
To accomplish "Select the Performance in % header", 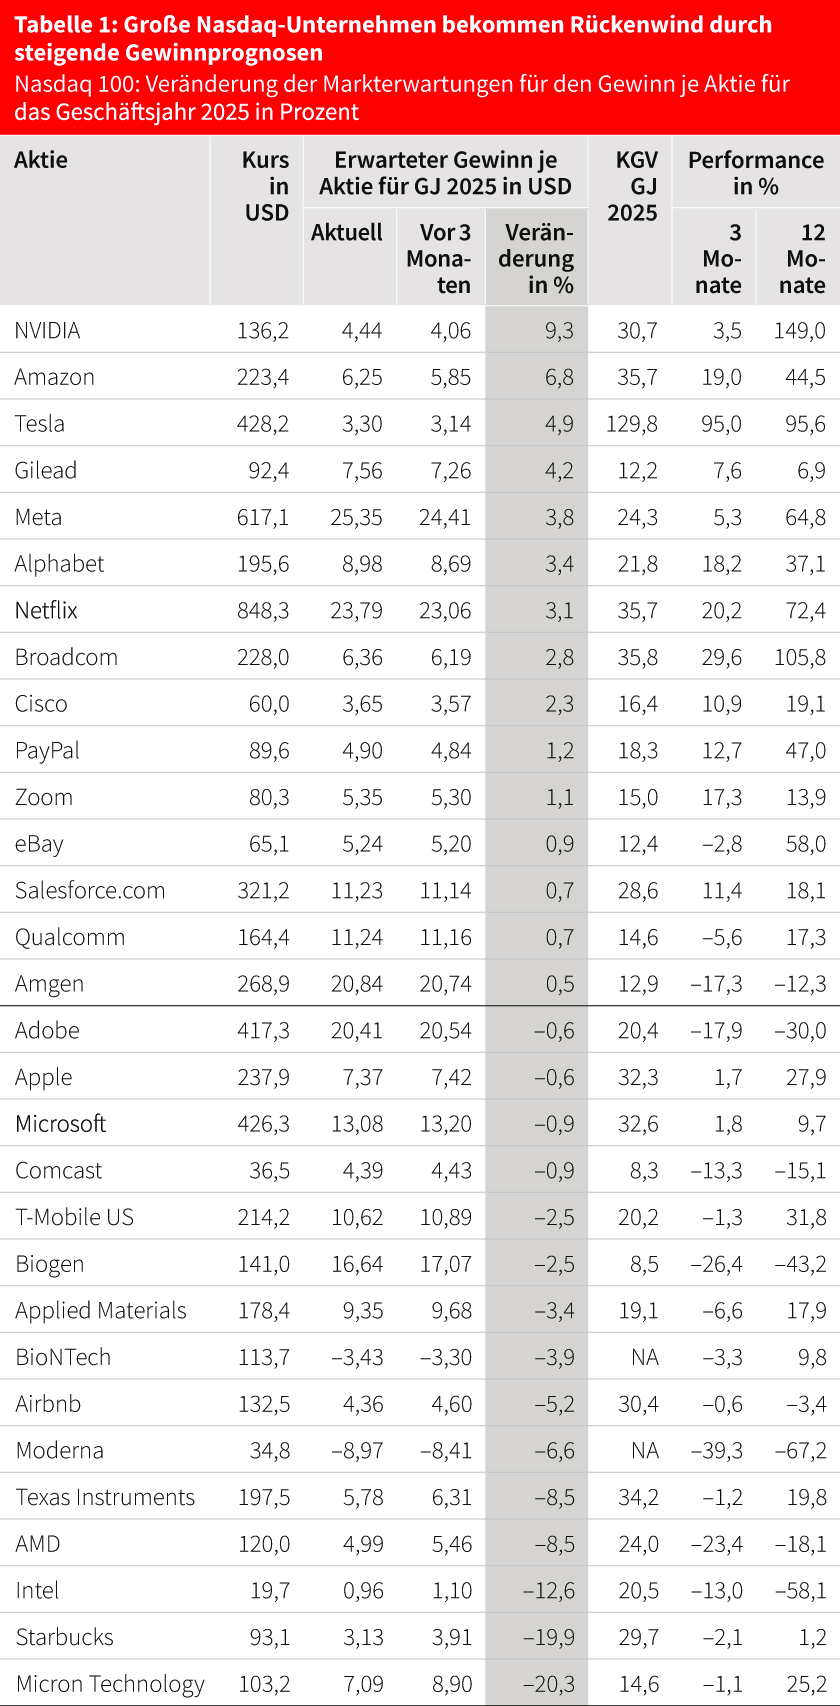I will [x=756, y=173].
